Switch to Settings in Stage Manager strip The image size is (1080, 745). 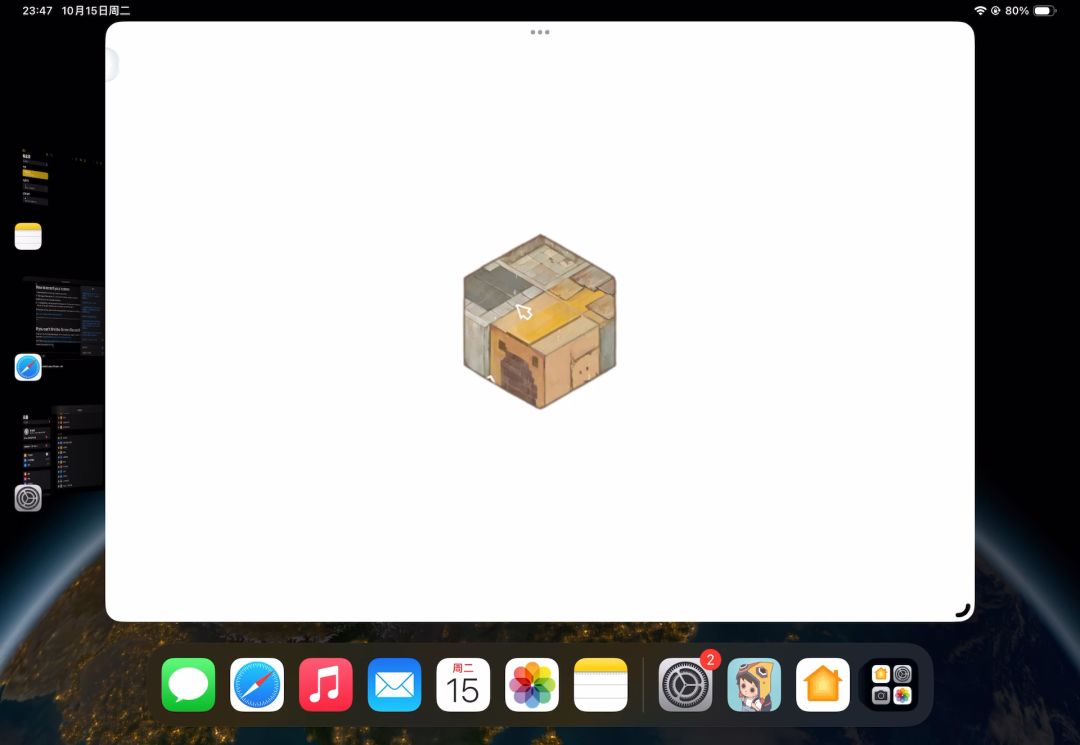[28, 498]
